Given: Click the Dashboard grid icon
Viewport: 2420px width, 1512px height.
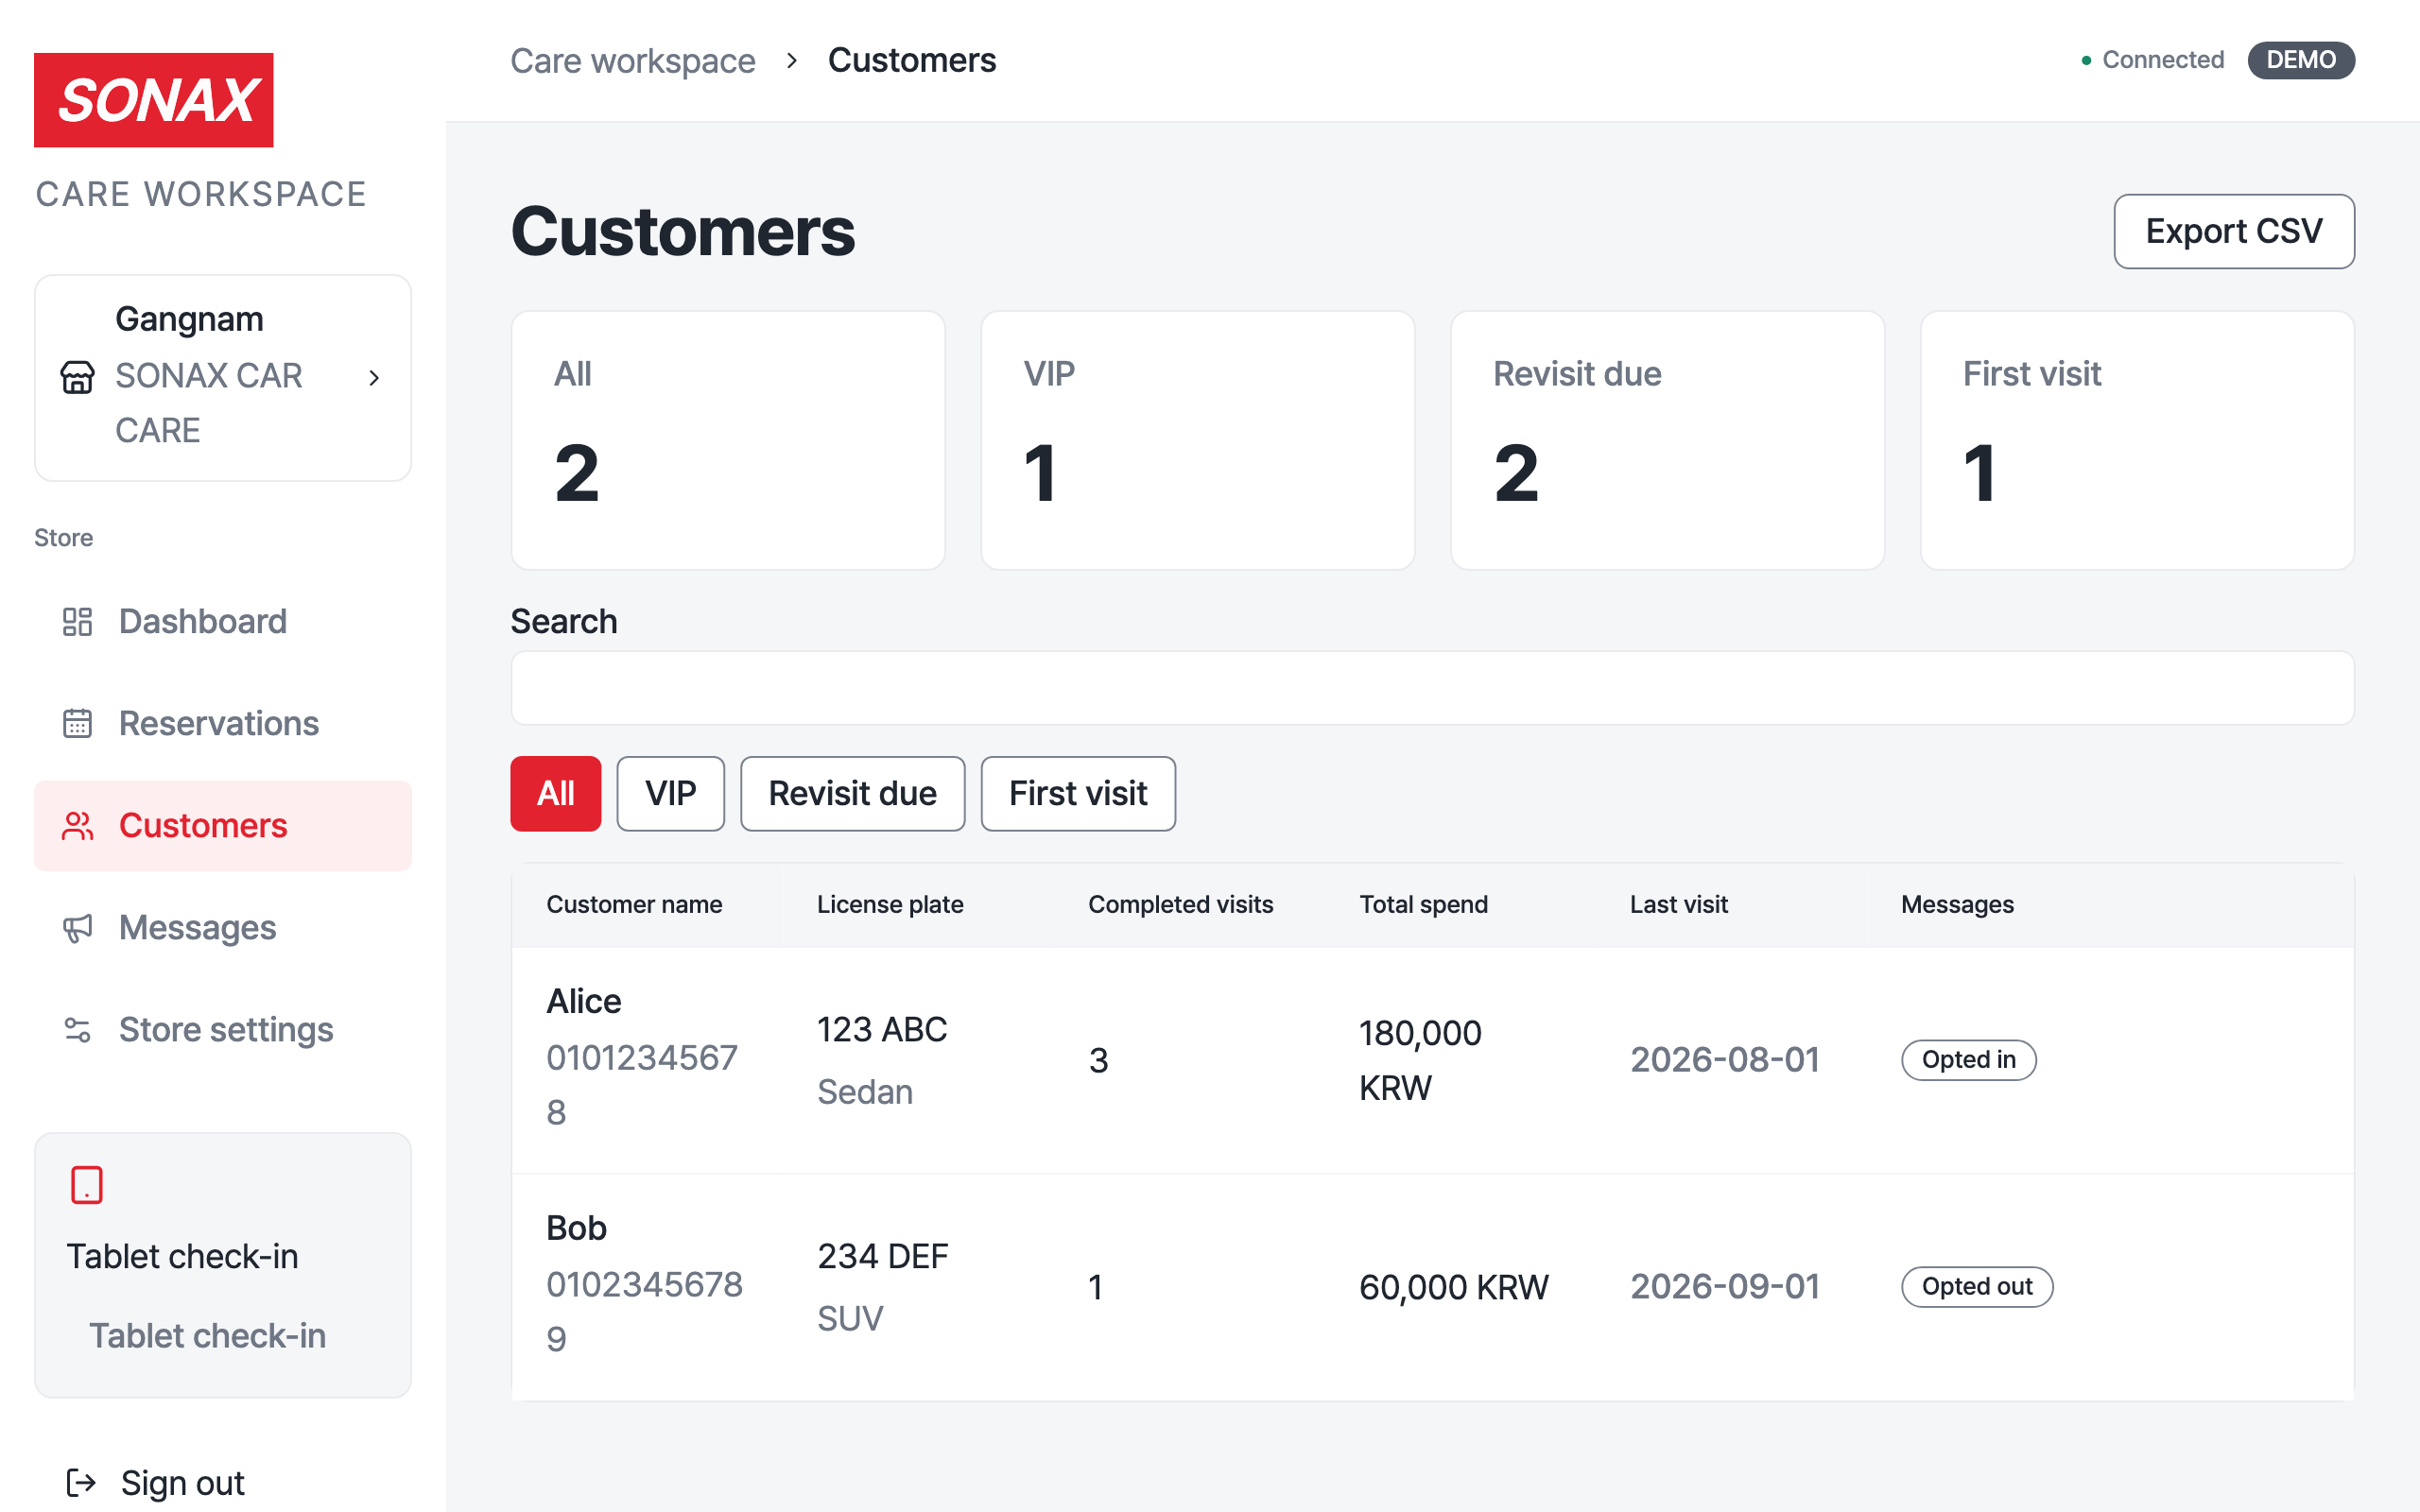Looking at the screenshot, I should (77, 621).
